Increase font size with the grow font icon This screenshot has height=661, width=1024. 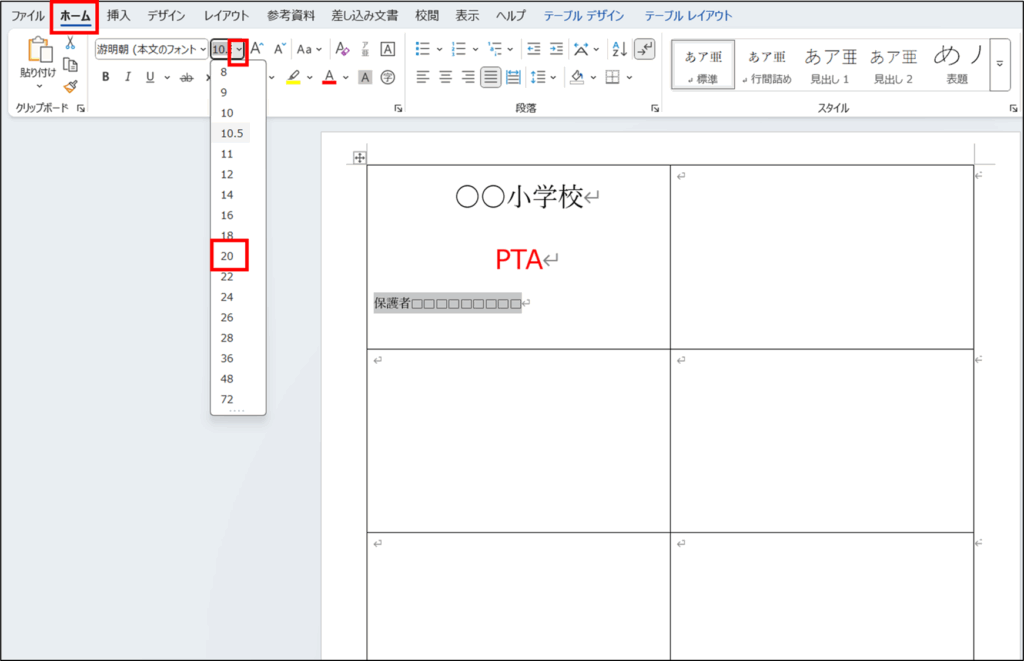[257, 49]
